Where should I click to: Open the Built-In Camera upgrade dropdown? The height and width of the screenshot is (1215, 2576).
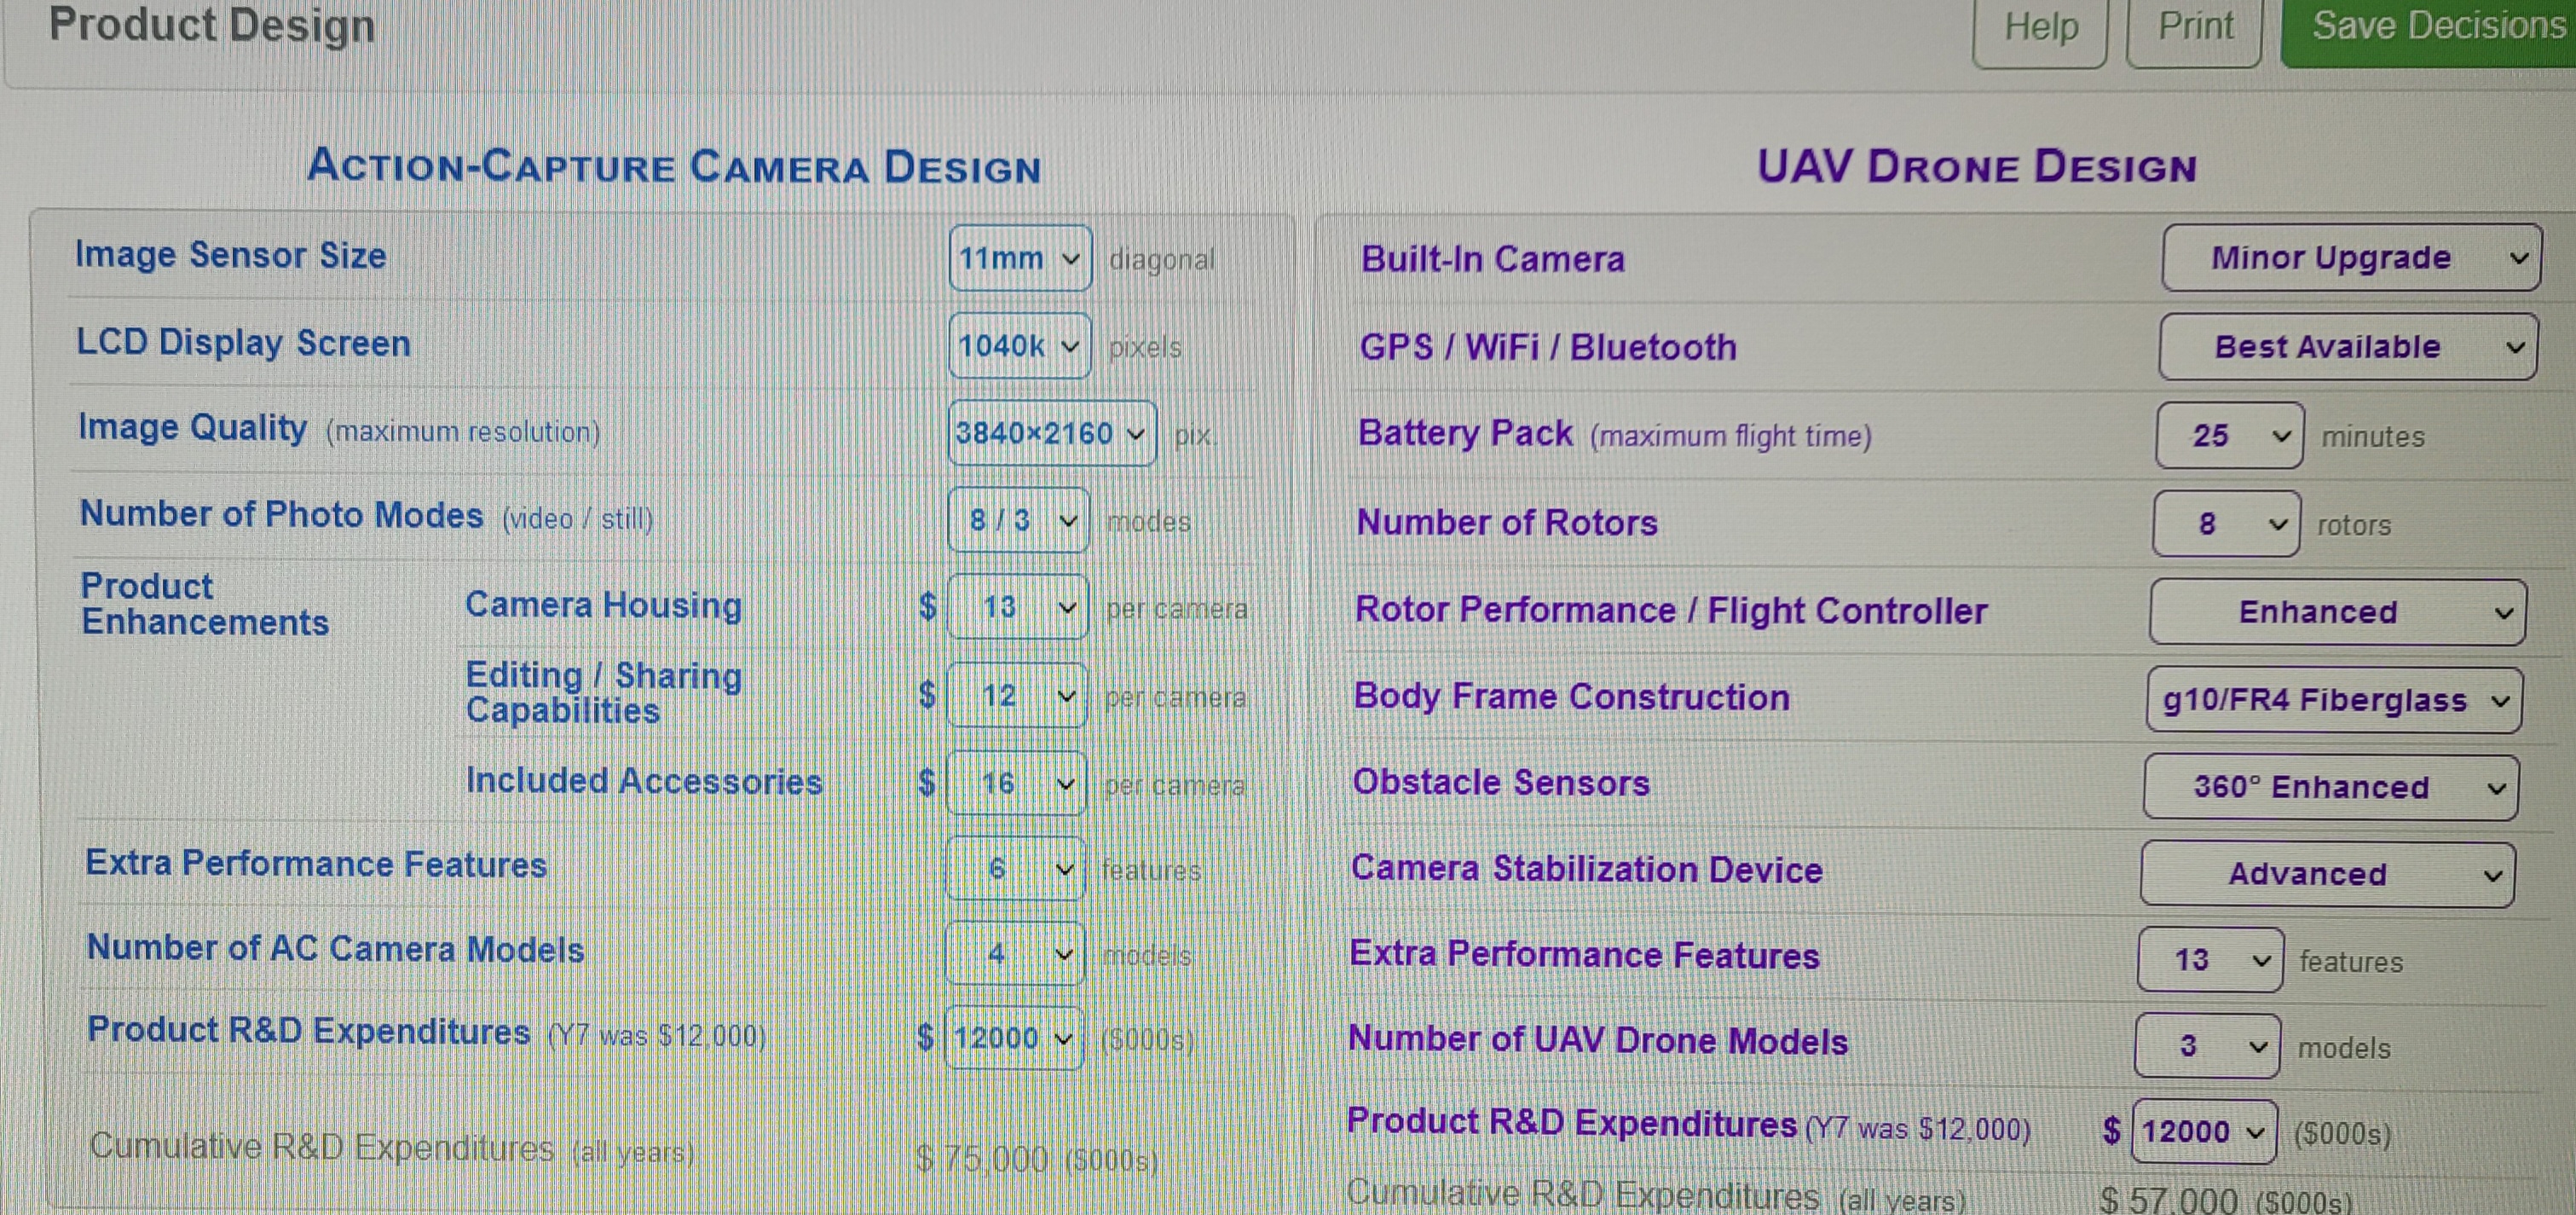pyautogui.click(x=2350, y=258)
